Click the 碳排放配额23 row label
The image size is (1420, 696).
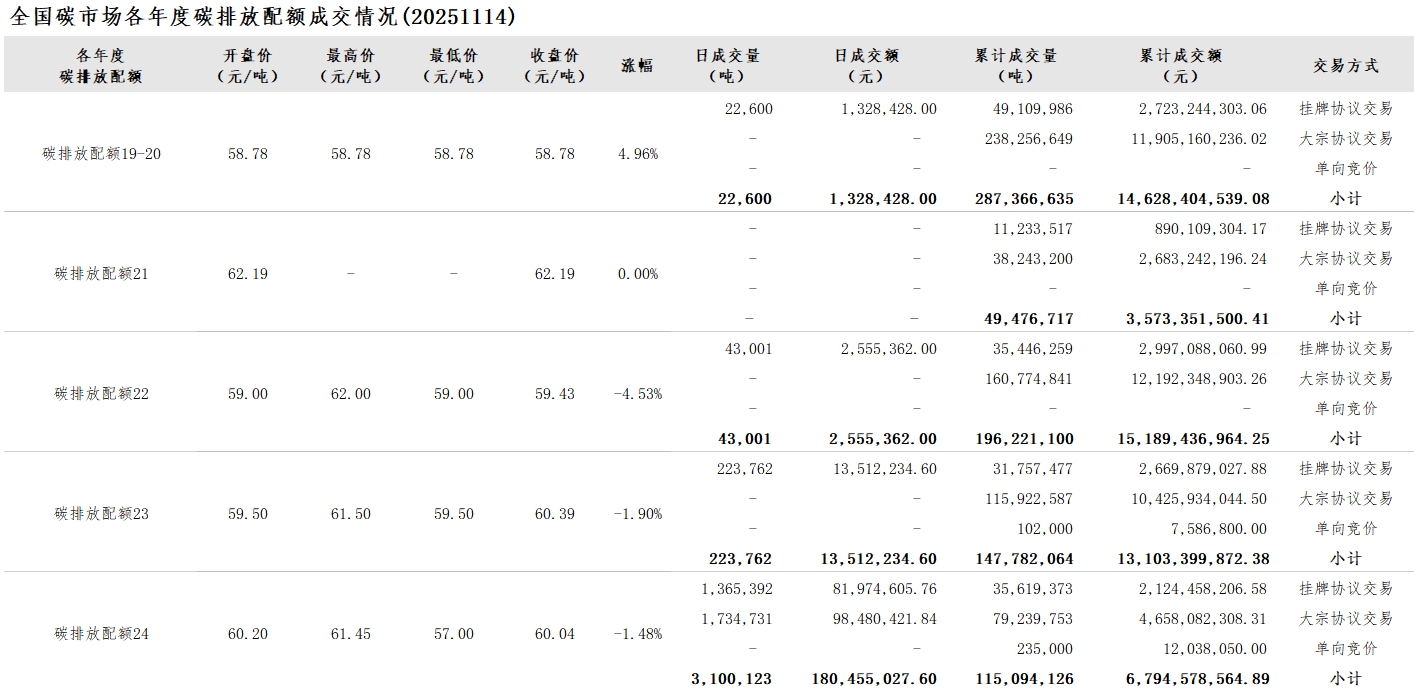click(101, 514)
